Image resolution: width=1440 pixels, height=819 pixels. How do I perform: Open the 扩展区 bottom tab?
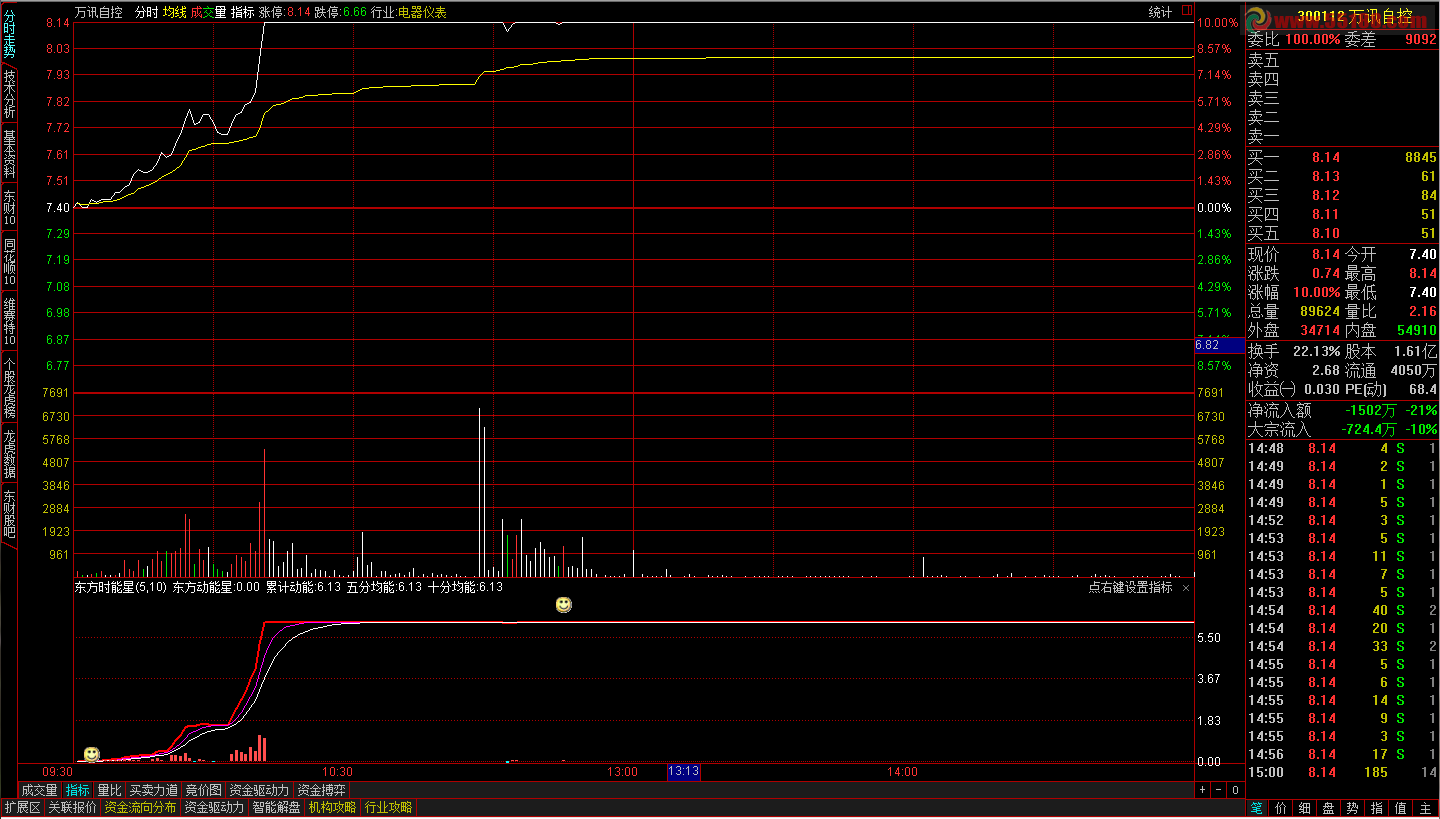22,808
